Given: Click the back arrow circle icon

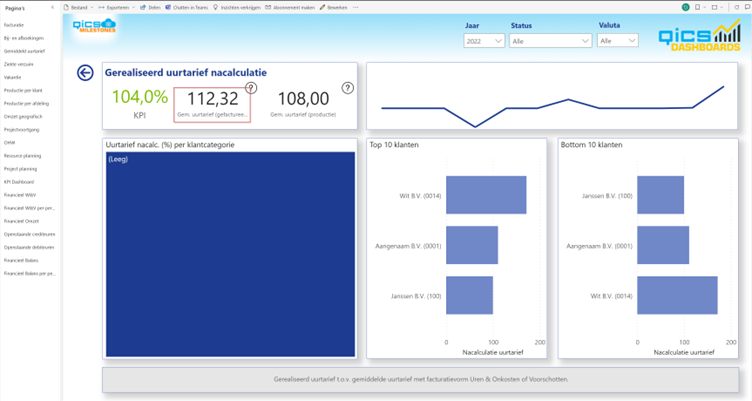Looking at the screenshot, I should coord(85,73).
